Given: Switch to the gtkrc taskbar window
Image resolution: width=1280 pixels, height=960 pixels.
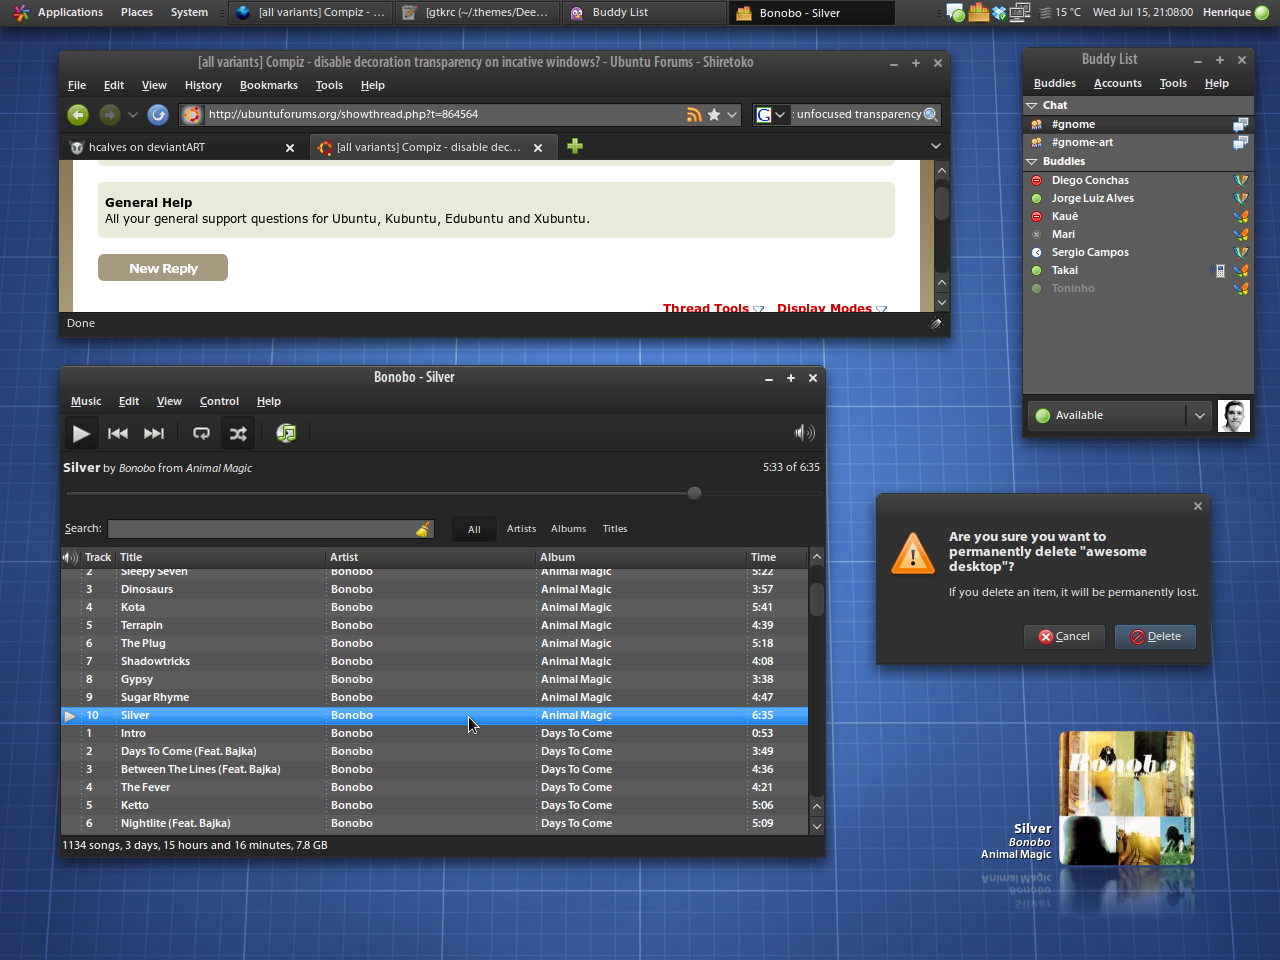Looking at the screenshot, I should [x=478, y=13].
